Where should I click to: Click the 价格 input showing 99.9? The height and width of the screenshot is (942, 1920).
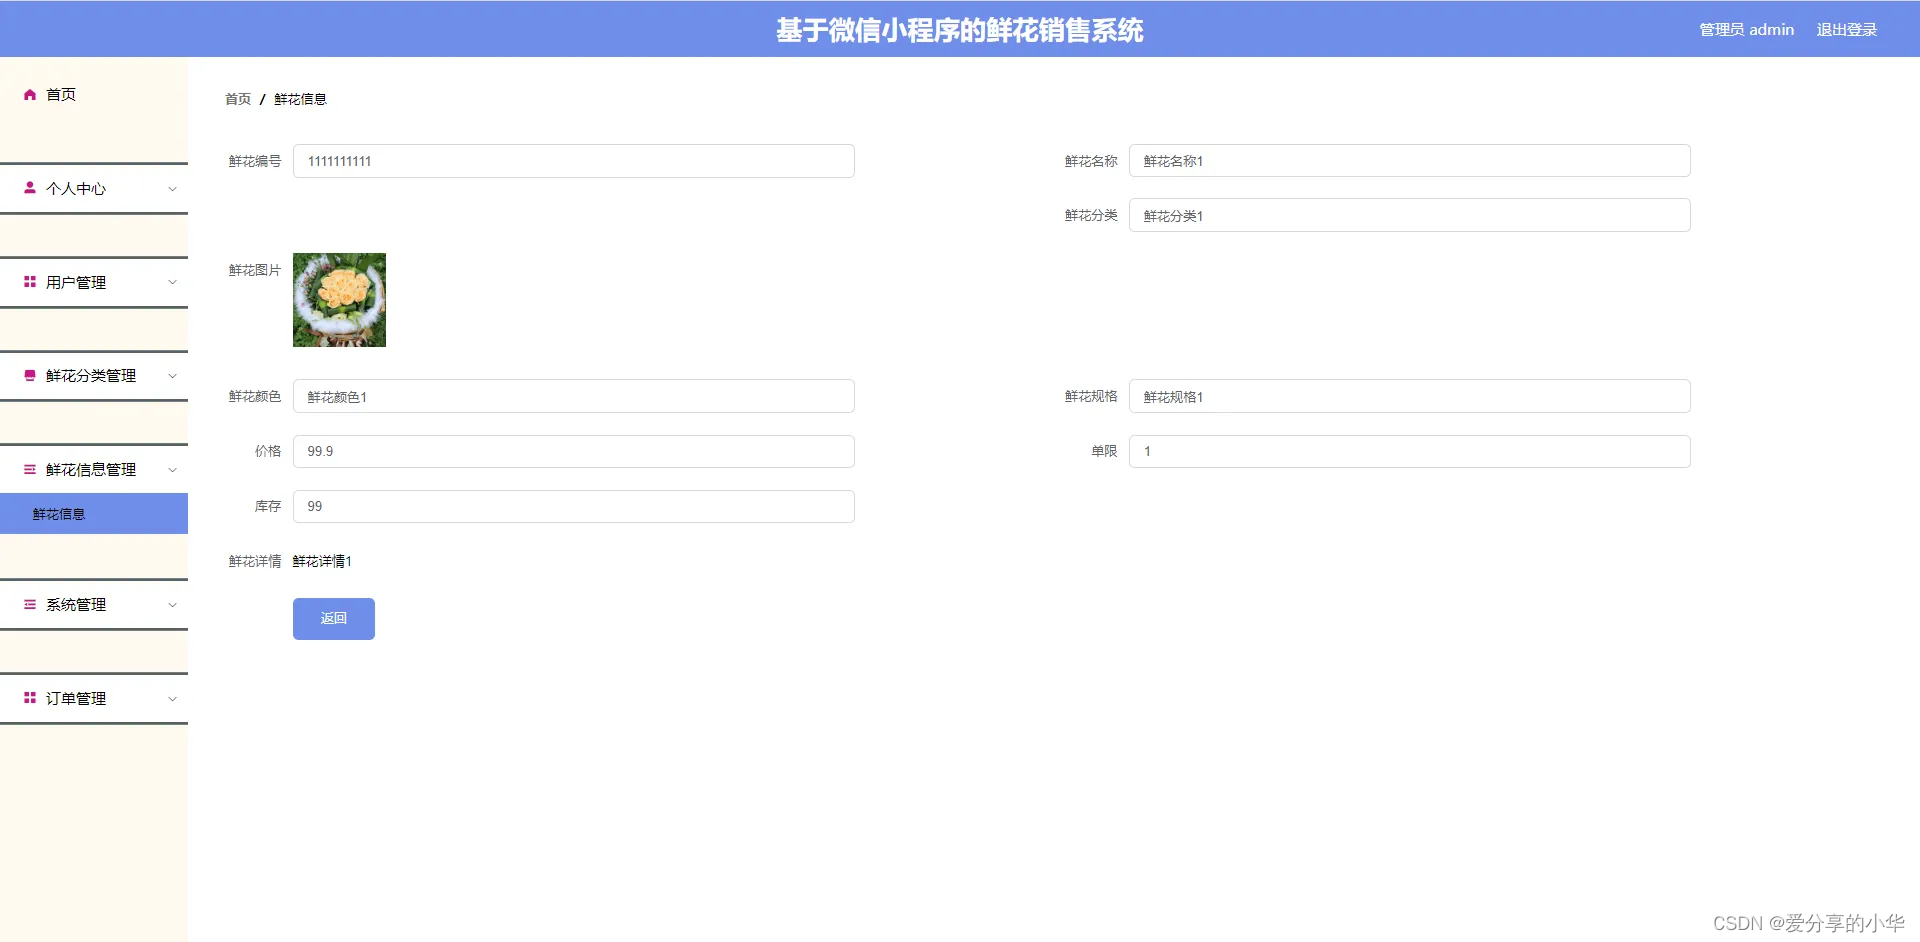574,451
